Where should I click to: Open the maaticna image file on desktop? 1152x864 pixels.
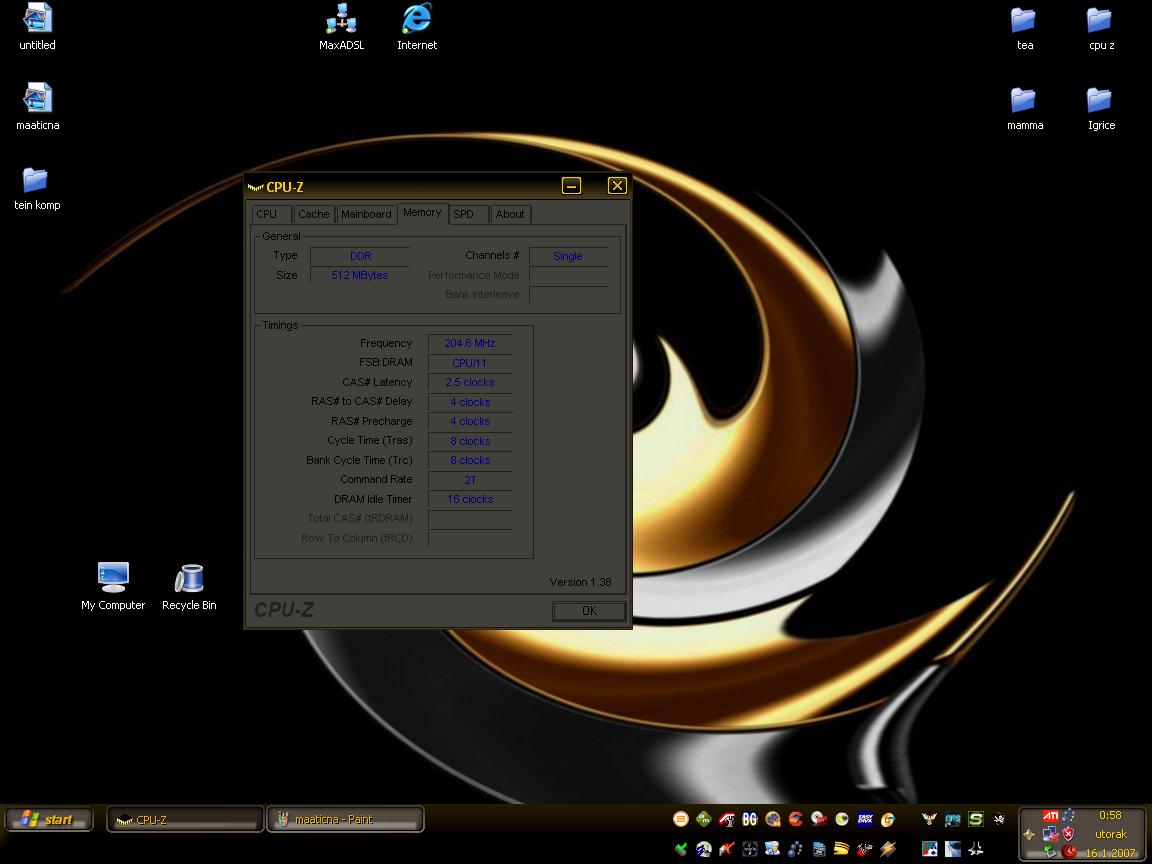point(37,100)
